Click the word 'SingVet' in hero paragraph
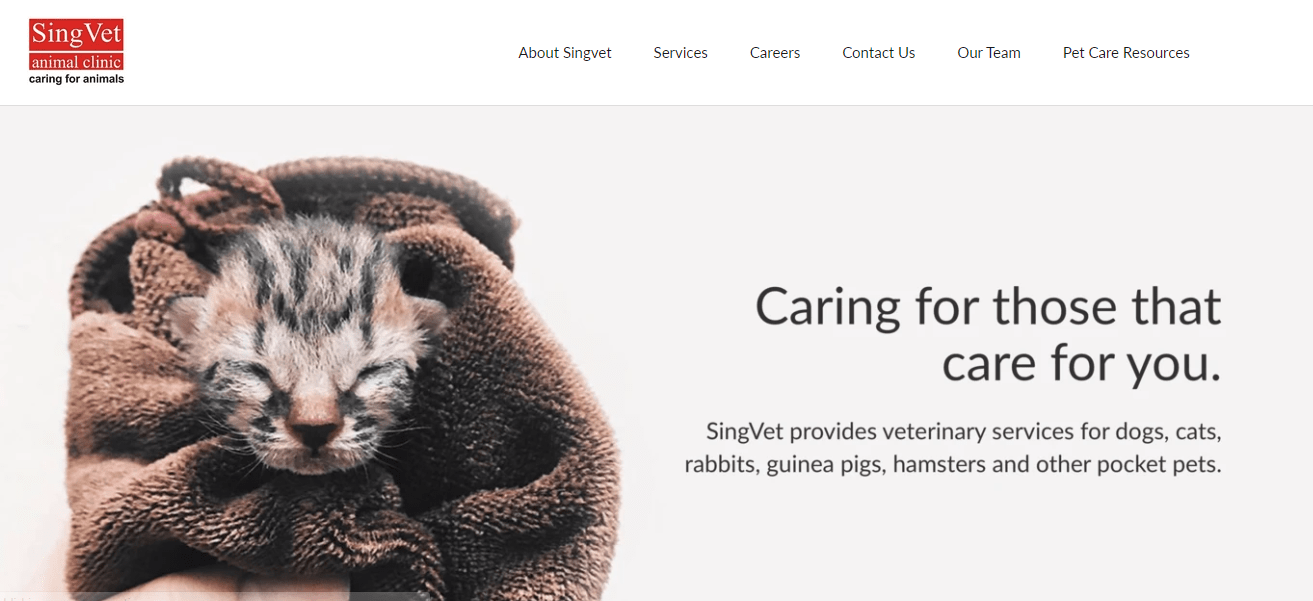The image size is (1313, 601). point(741,432)
